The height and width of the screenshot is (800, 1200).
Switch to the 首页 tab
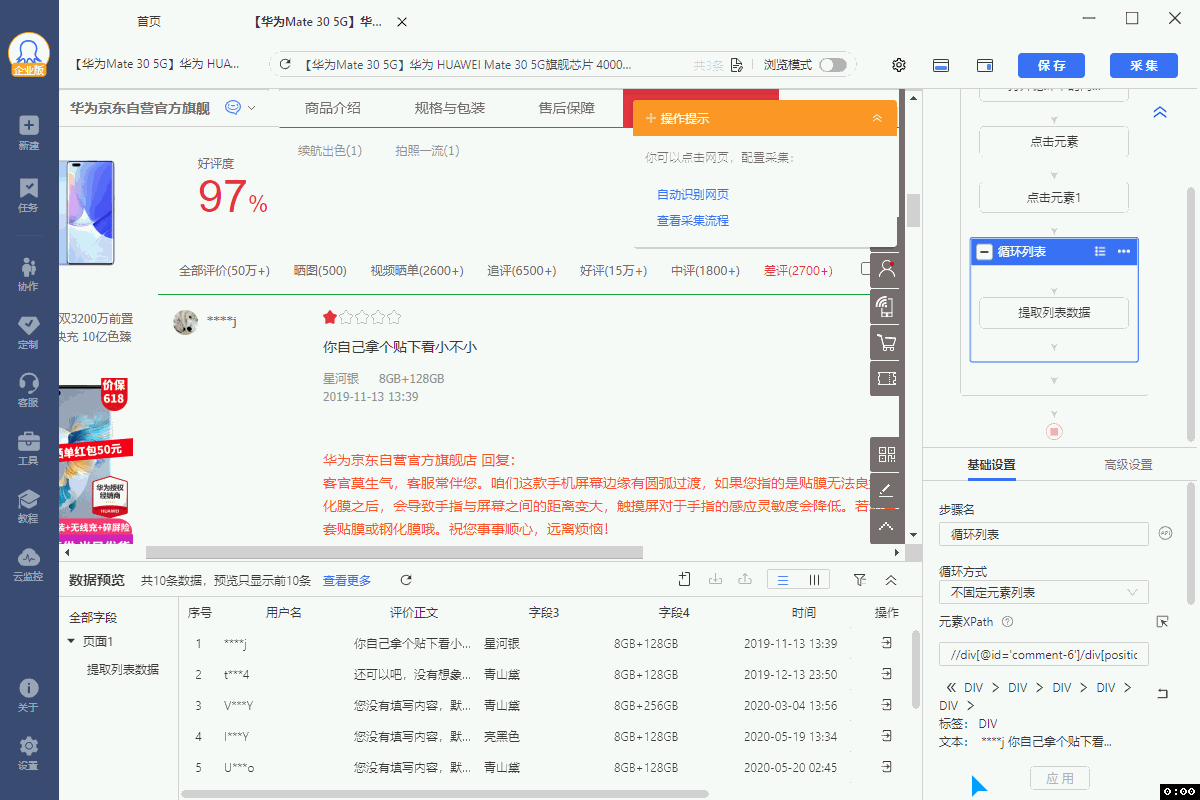pyautogui.click(x=149, y=21)
